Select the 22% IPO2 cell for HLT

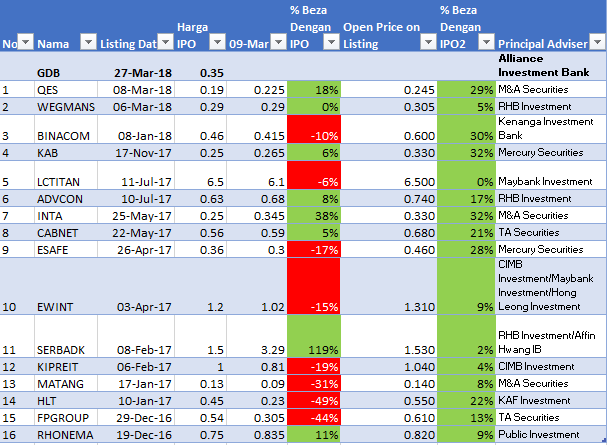466,400
